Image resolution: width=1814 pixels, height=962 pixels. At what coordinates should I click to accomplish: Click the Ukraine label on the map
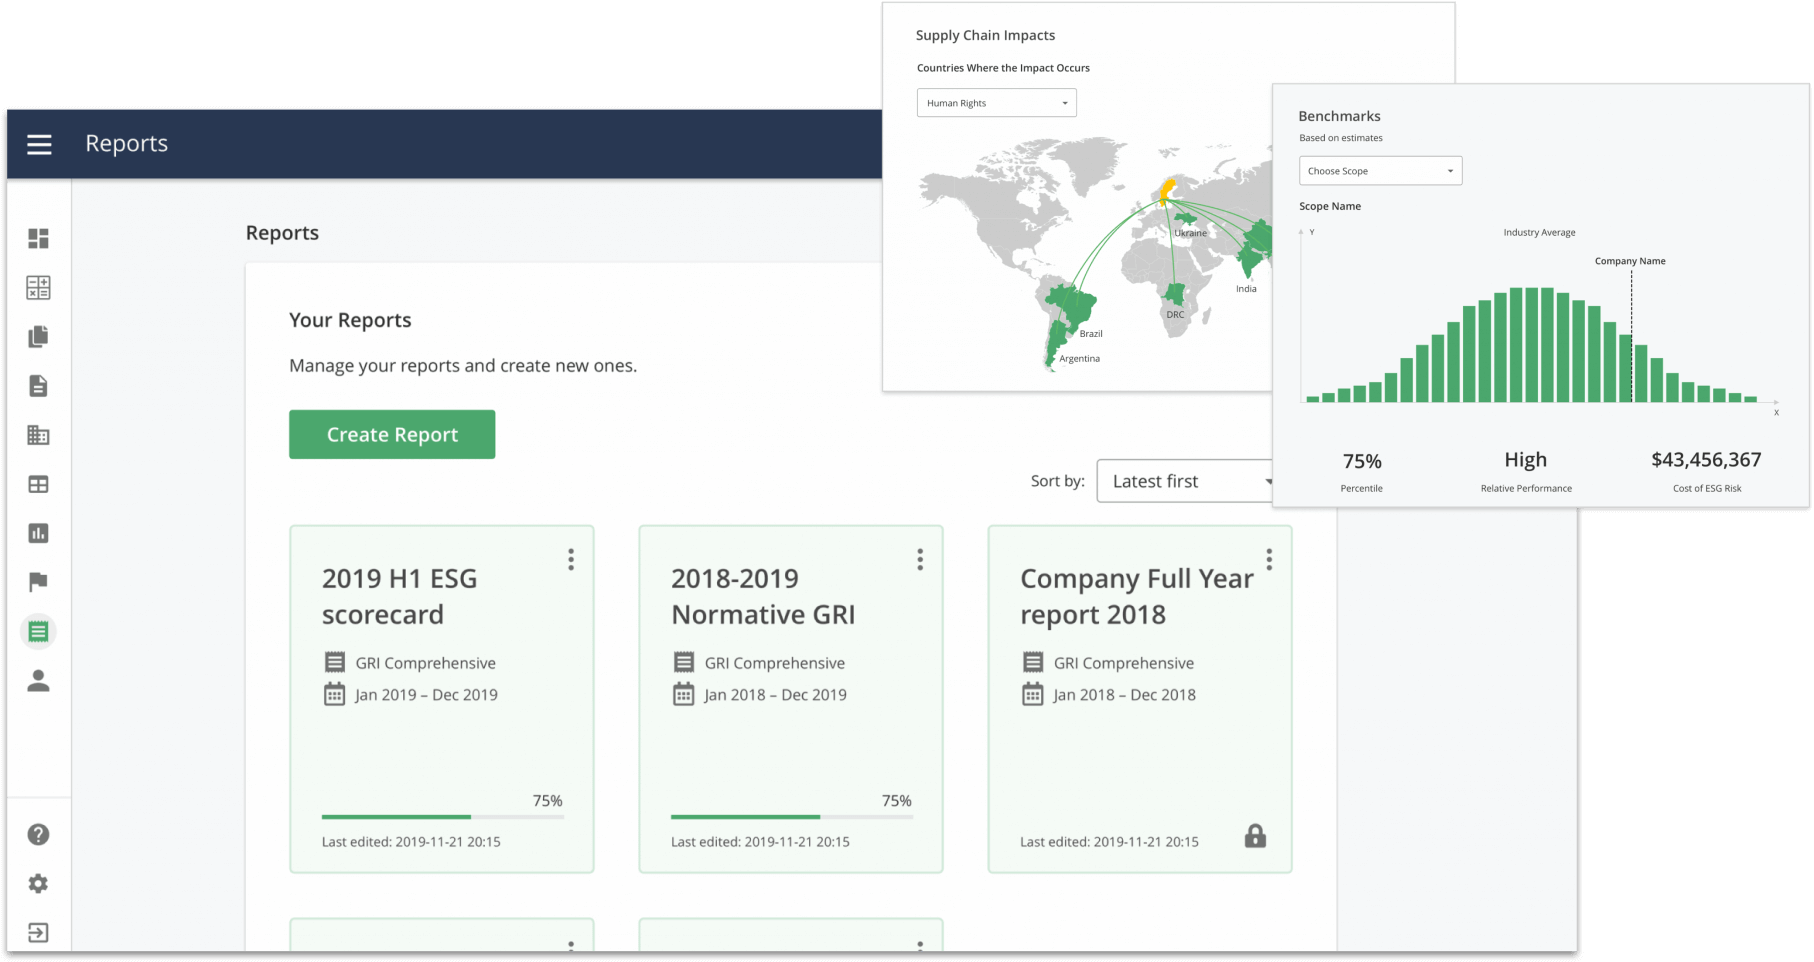coord(1190,233)
